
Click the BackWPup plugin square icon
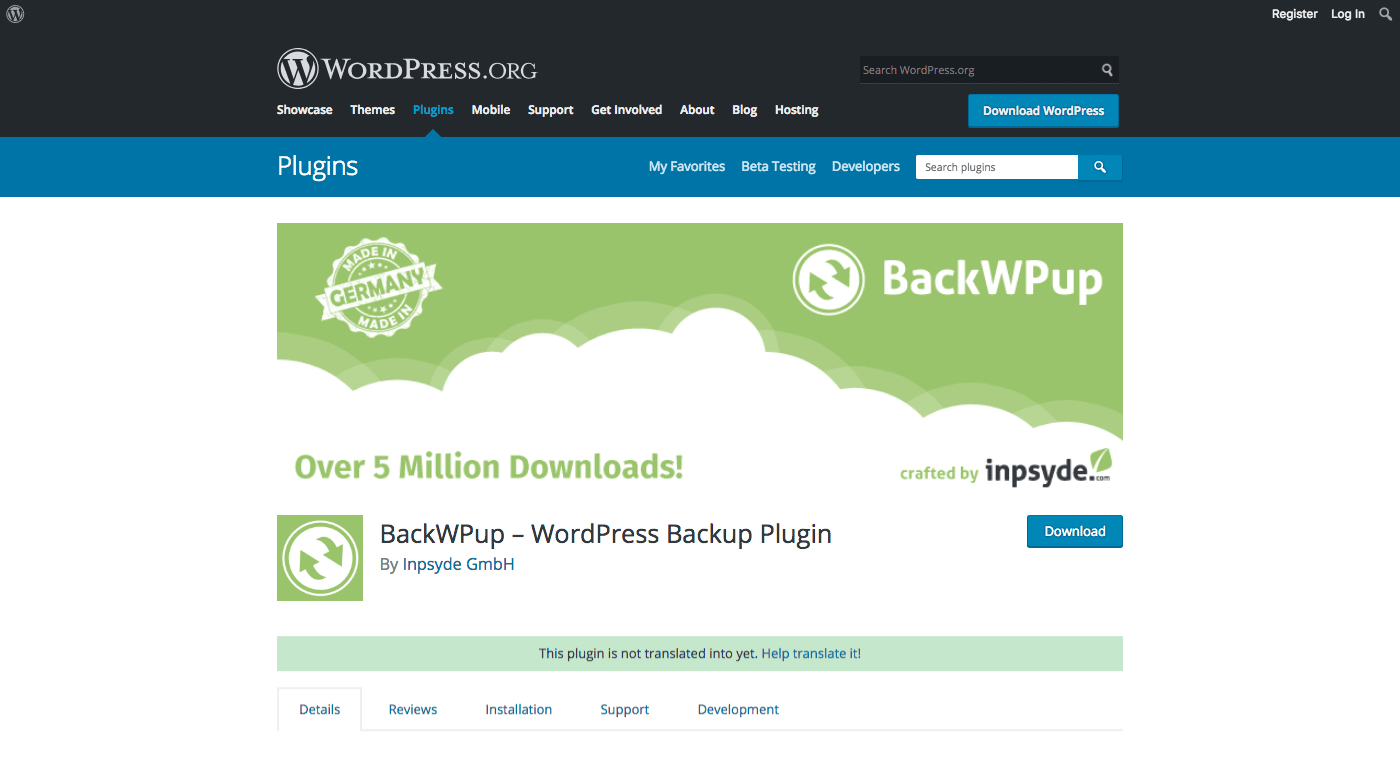(320, 558)
